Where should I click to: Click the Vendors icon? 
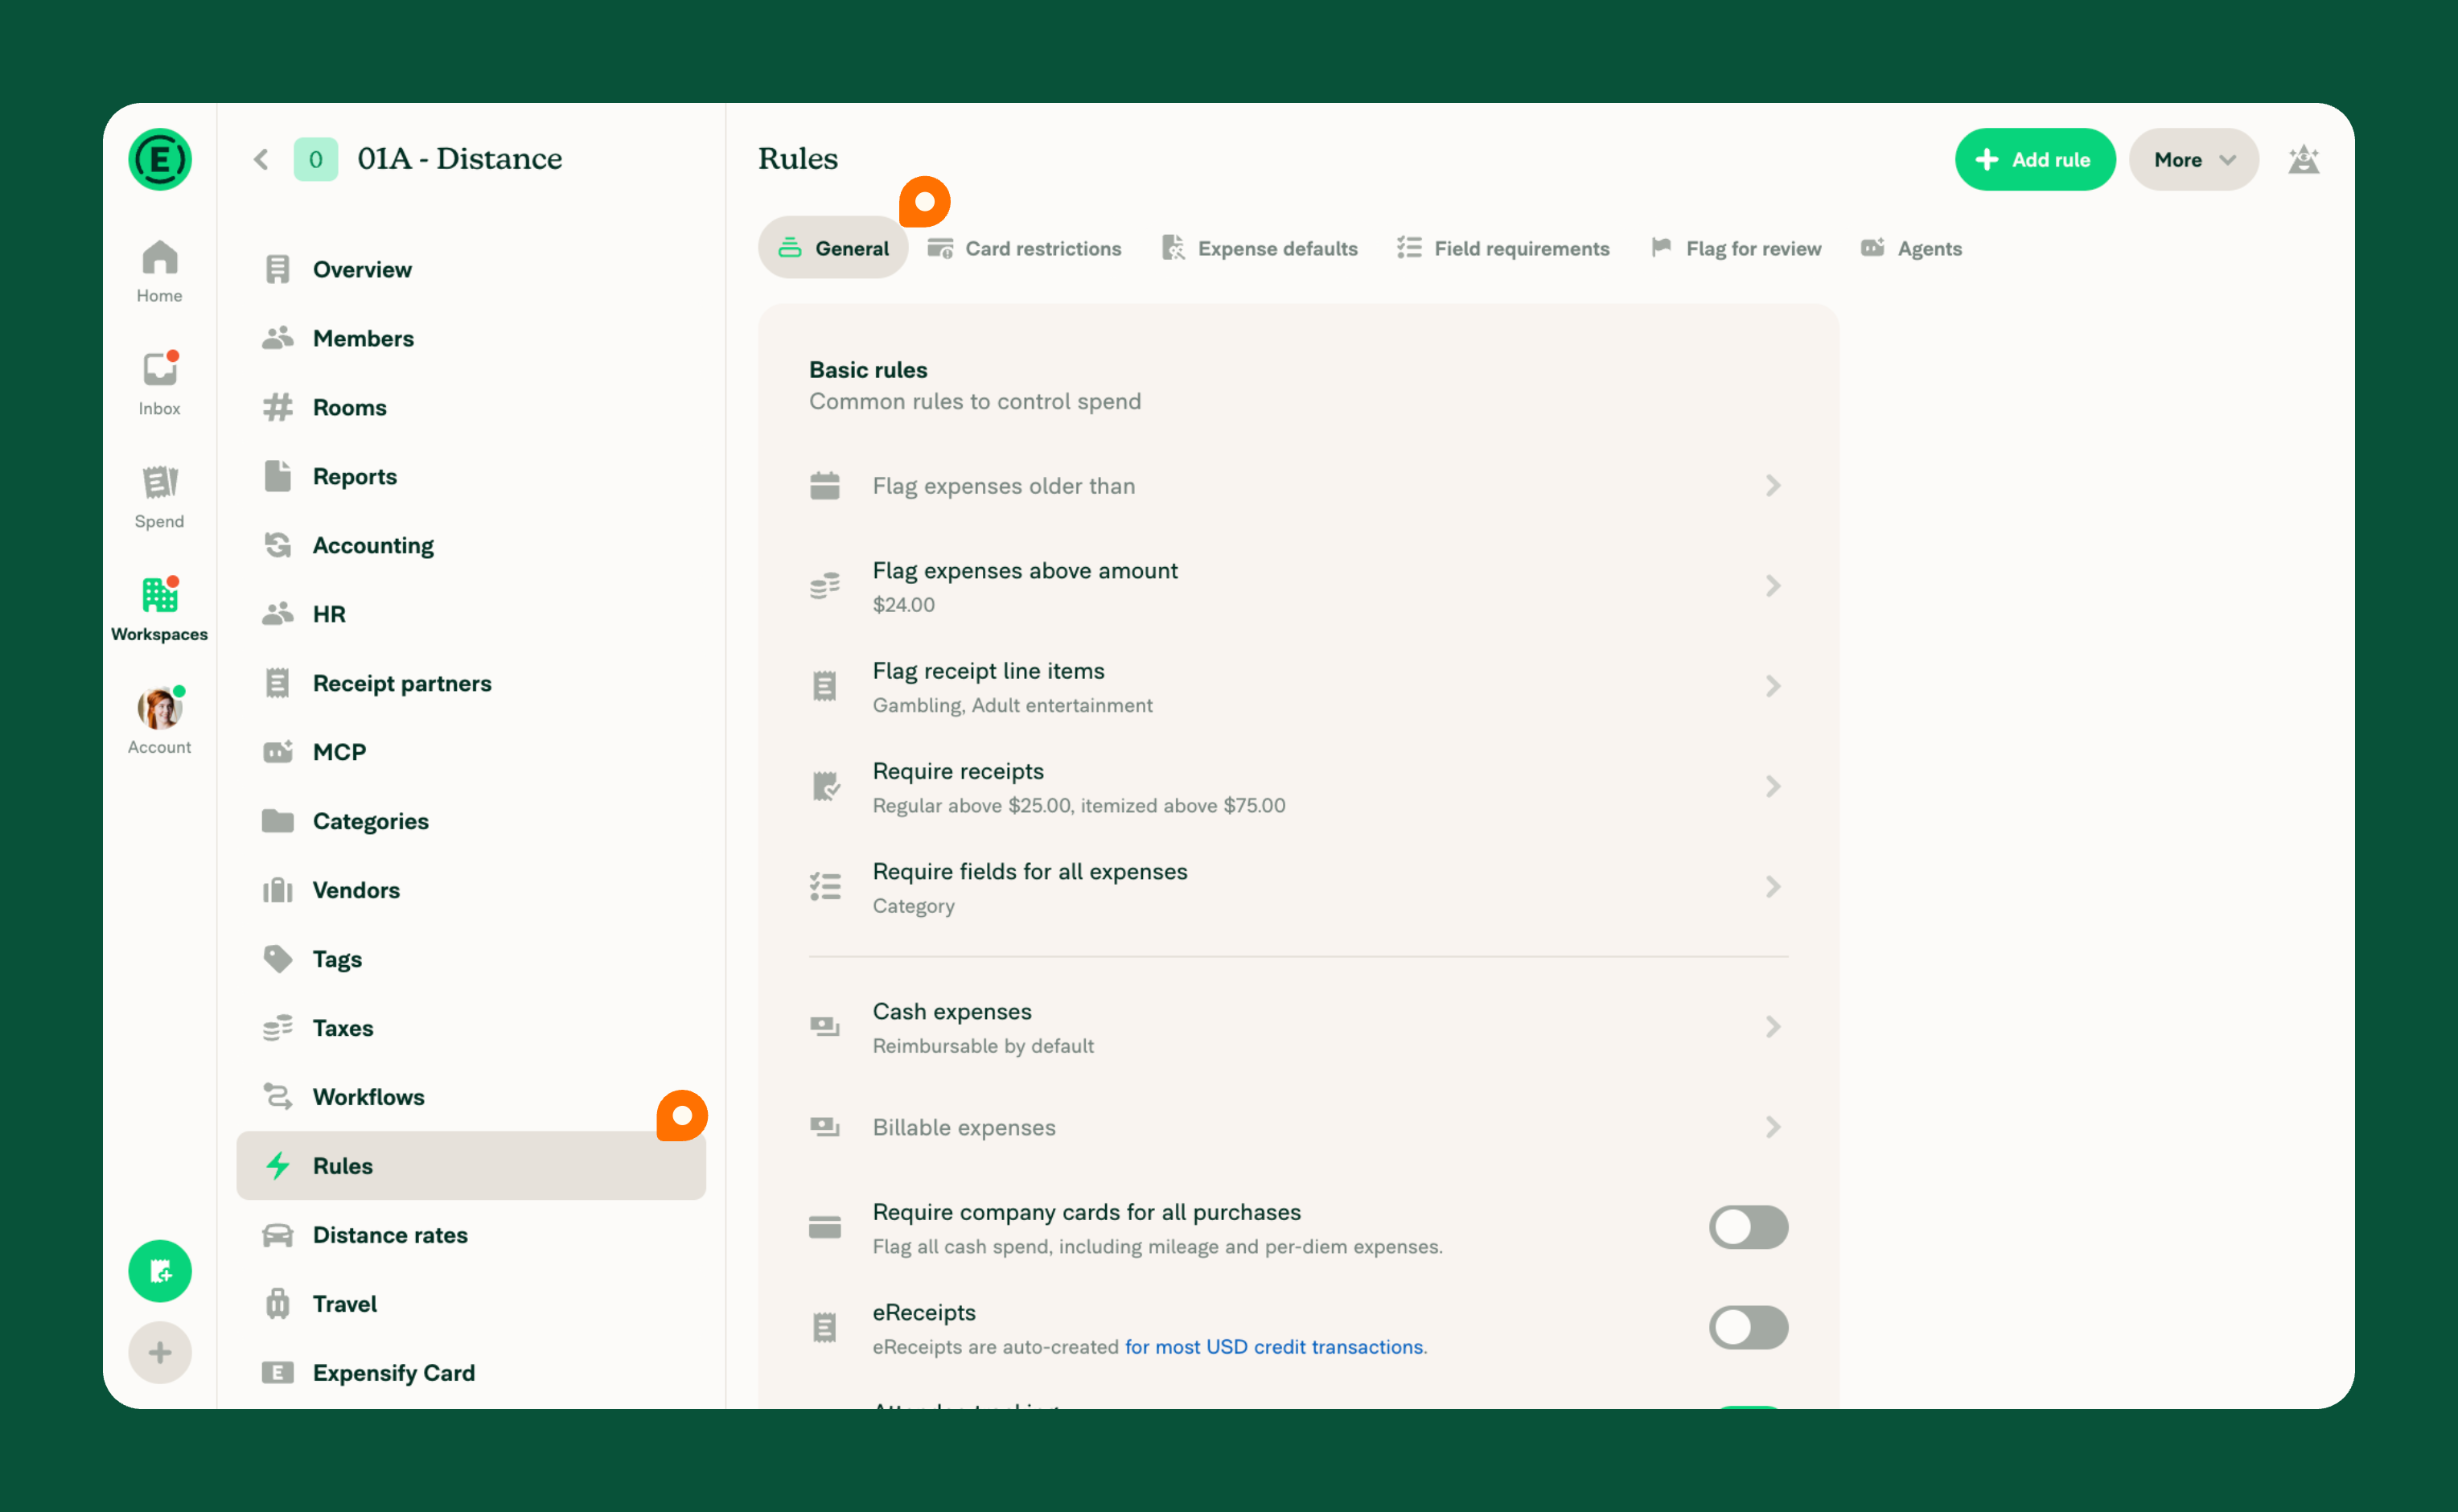[x=278, y=890]
